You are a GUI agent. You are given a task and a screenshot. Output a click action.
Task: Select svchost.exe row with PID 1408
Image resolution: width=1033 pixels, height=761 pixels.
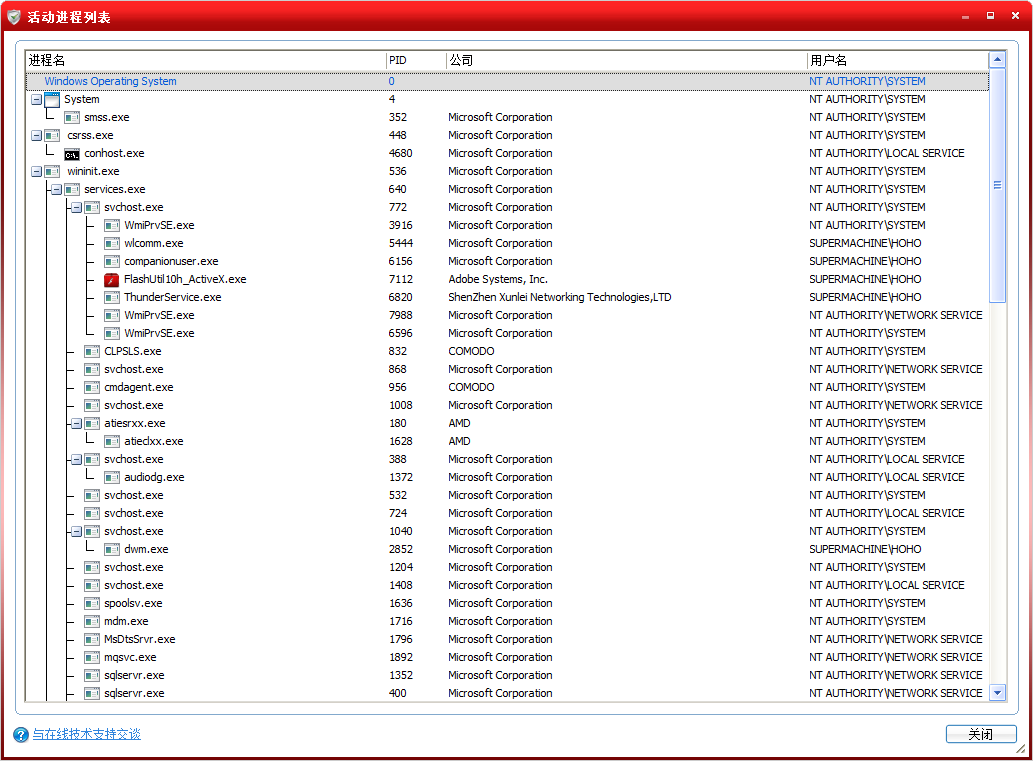[507, 585]
